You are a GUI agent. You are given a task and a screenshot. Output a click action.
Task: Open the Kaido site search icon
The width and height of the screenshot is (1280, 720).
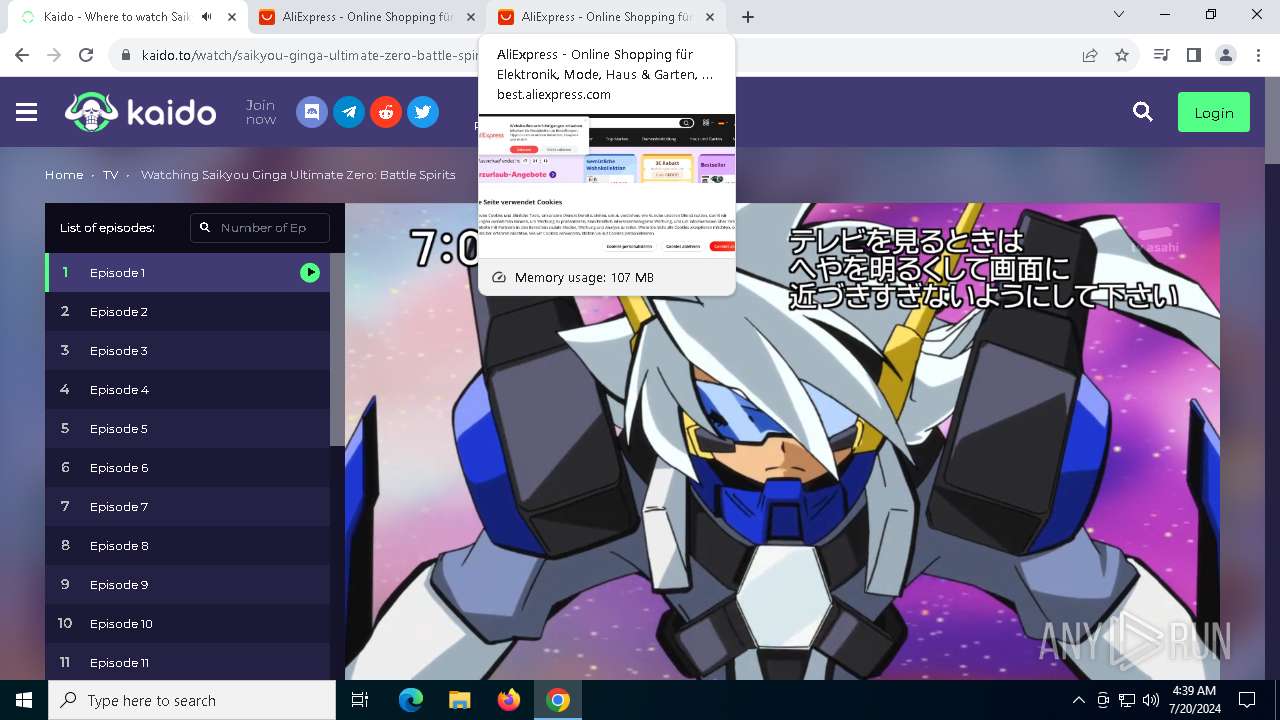click(x=1143, y=113)
